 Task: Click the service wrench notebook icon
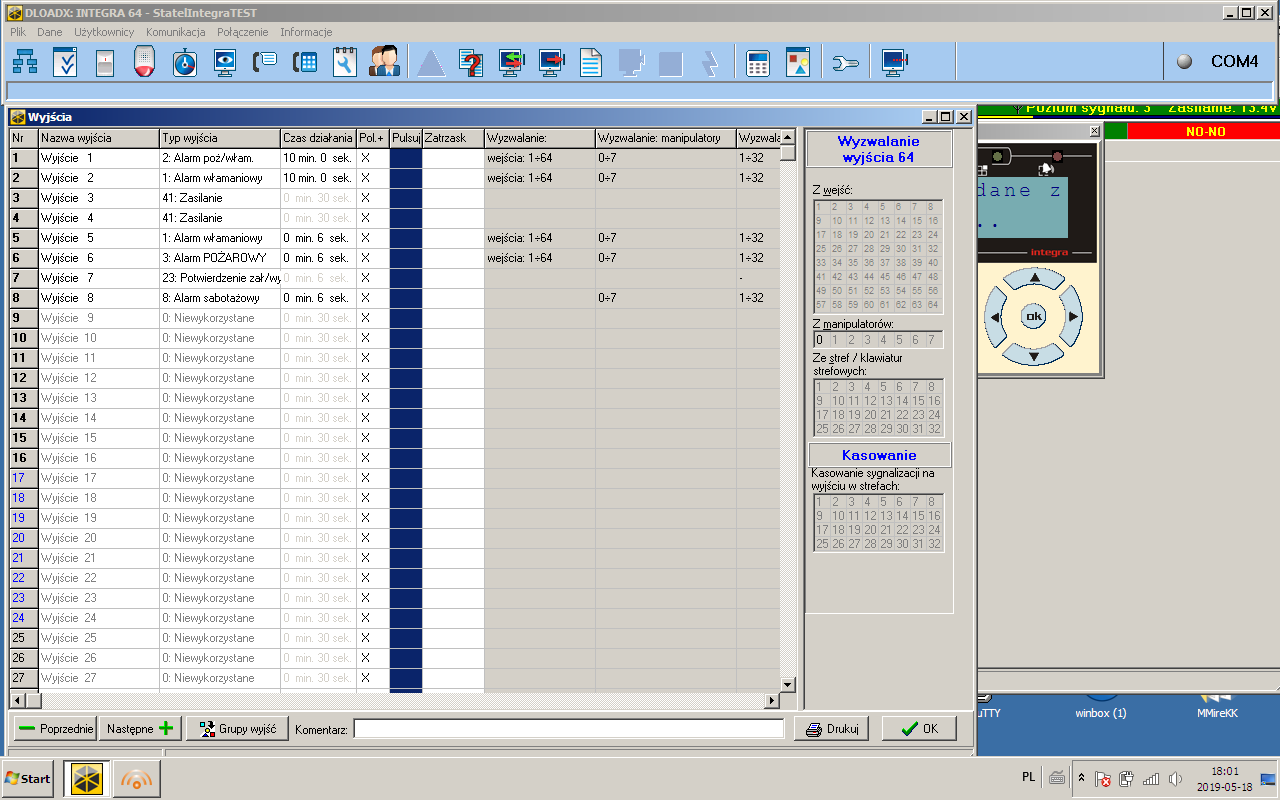point(345,62)
